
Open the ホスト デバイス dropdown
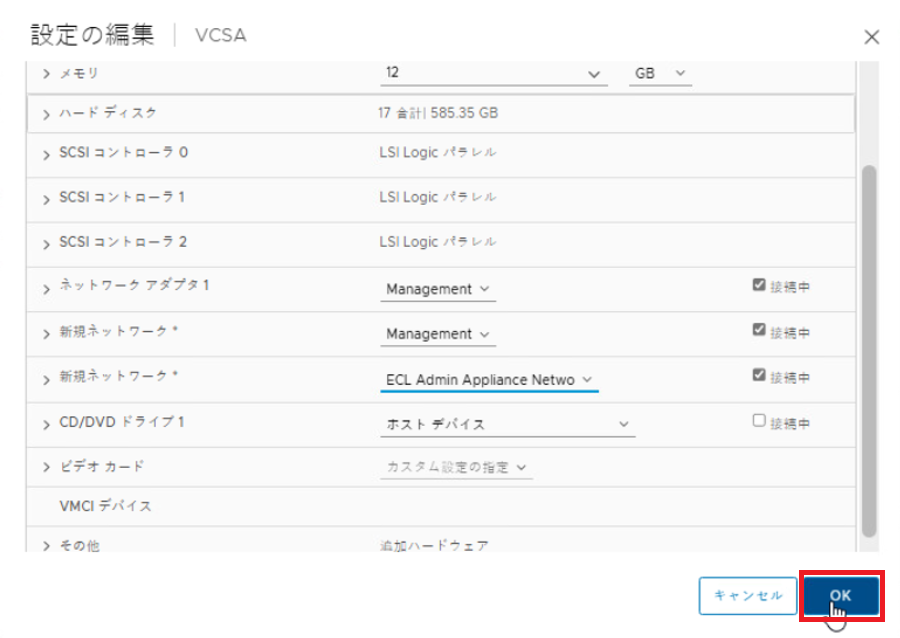(507, 424)
